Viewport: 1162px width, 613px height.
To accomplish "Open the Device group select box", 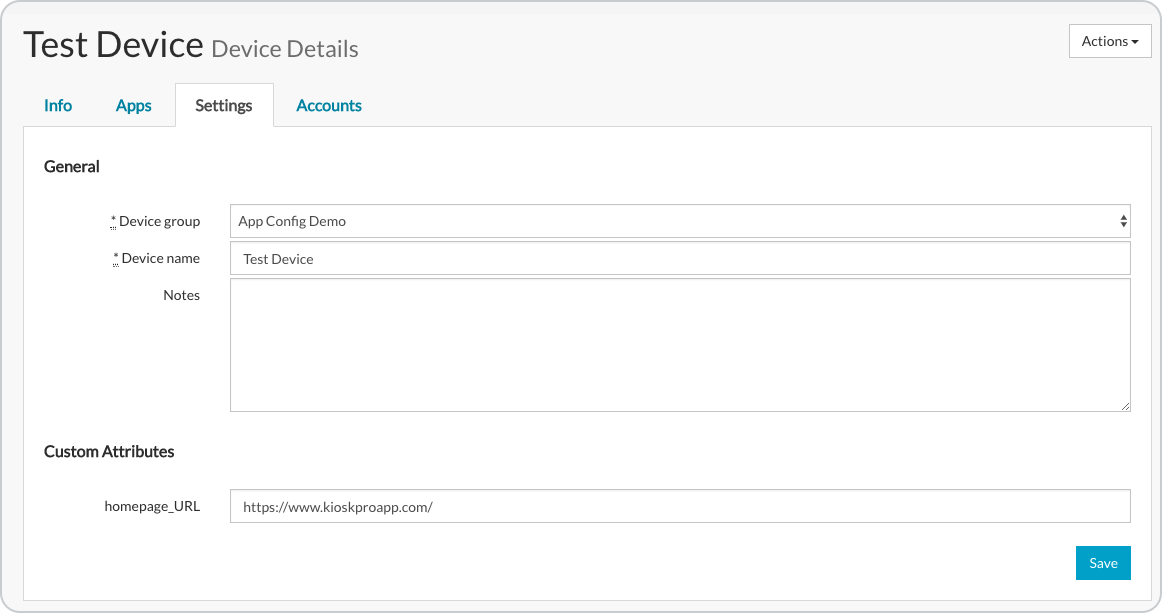I will point(680,221).
